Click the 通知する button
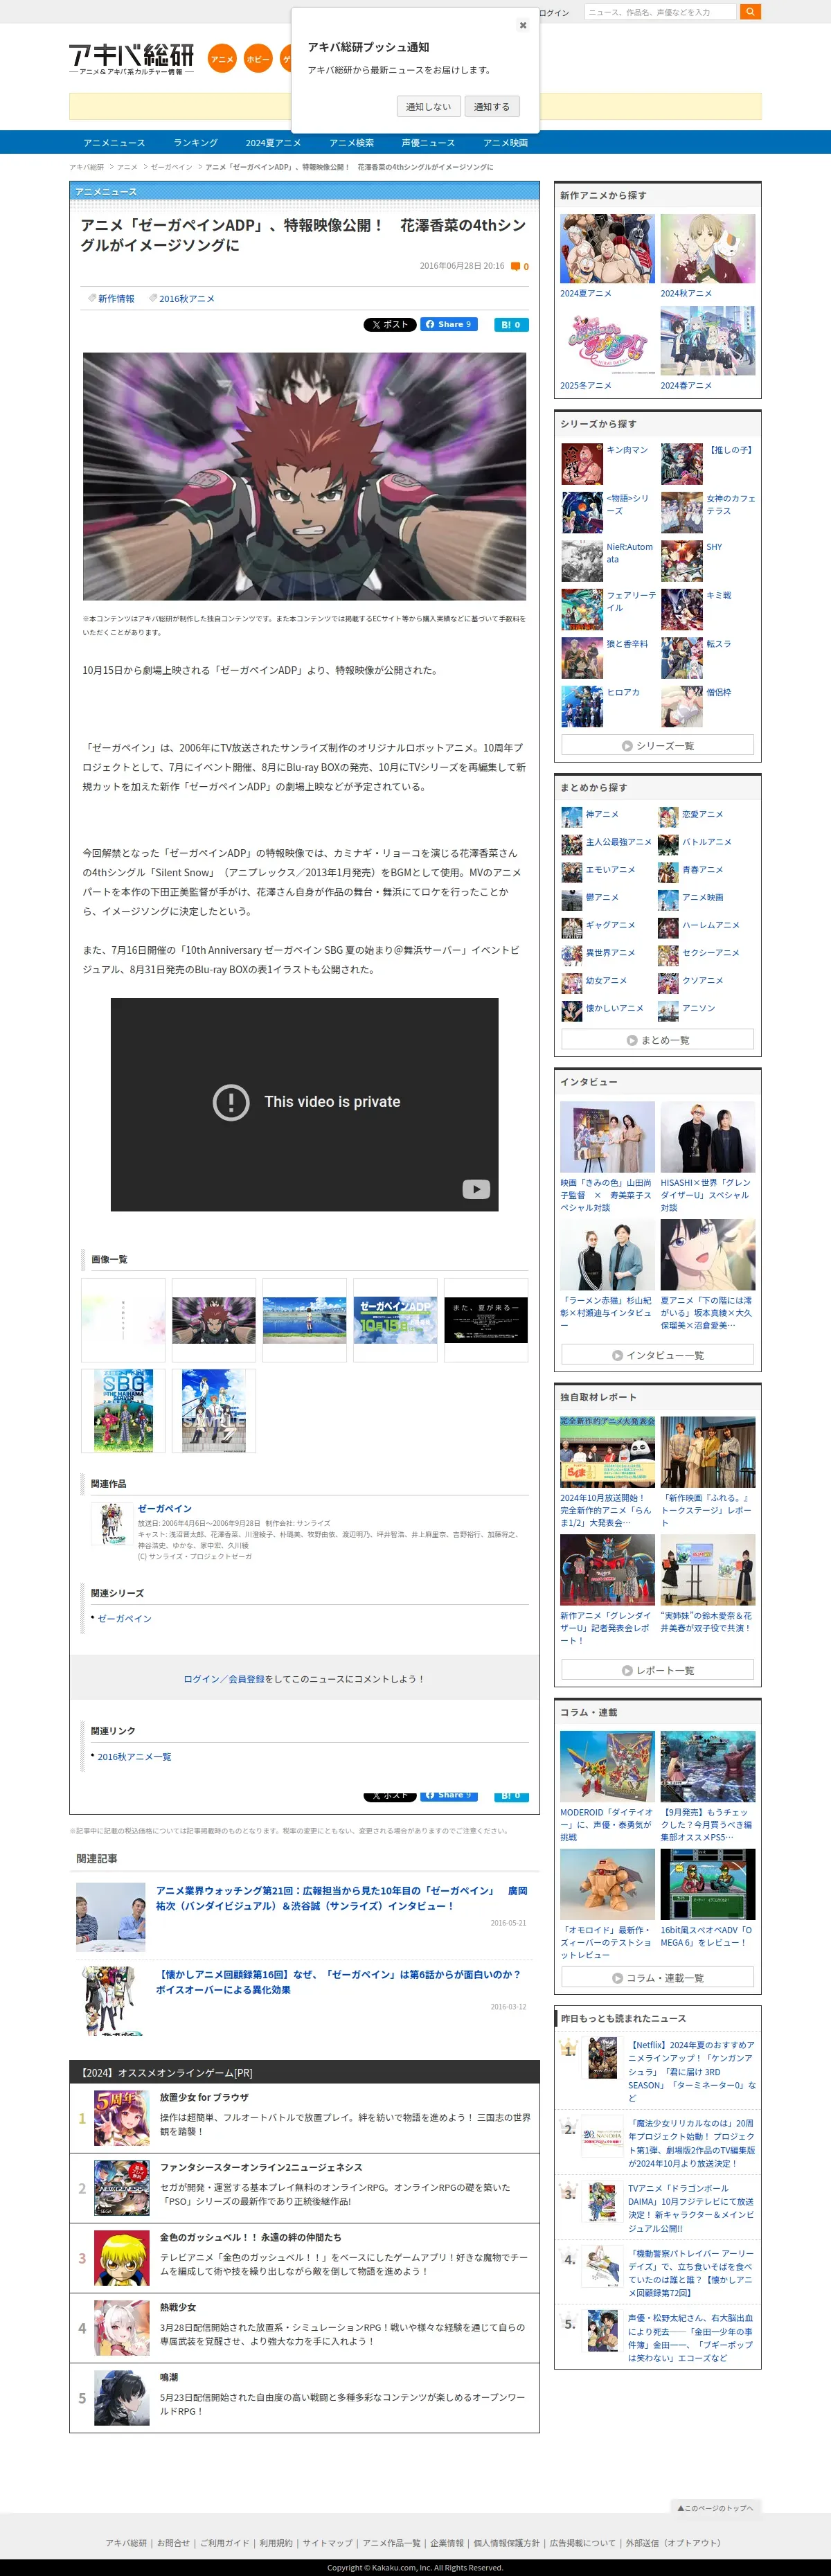831x2576 pixels. (x=491, y=107)
